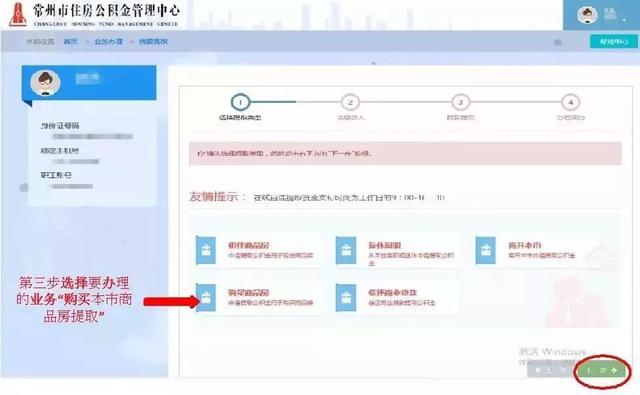Expand the user account dropdown arrow in header

[624, 20]
